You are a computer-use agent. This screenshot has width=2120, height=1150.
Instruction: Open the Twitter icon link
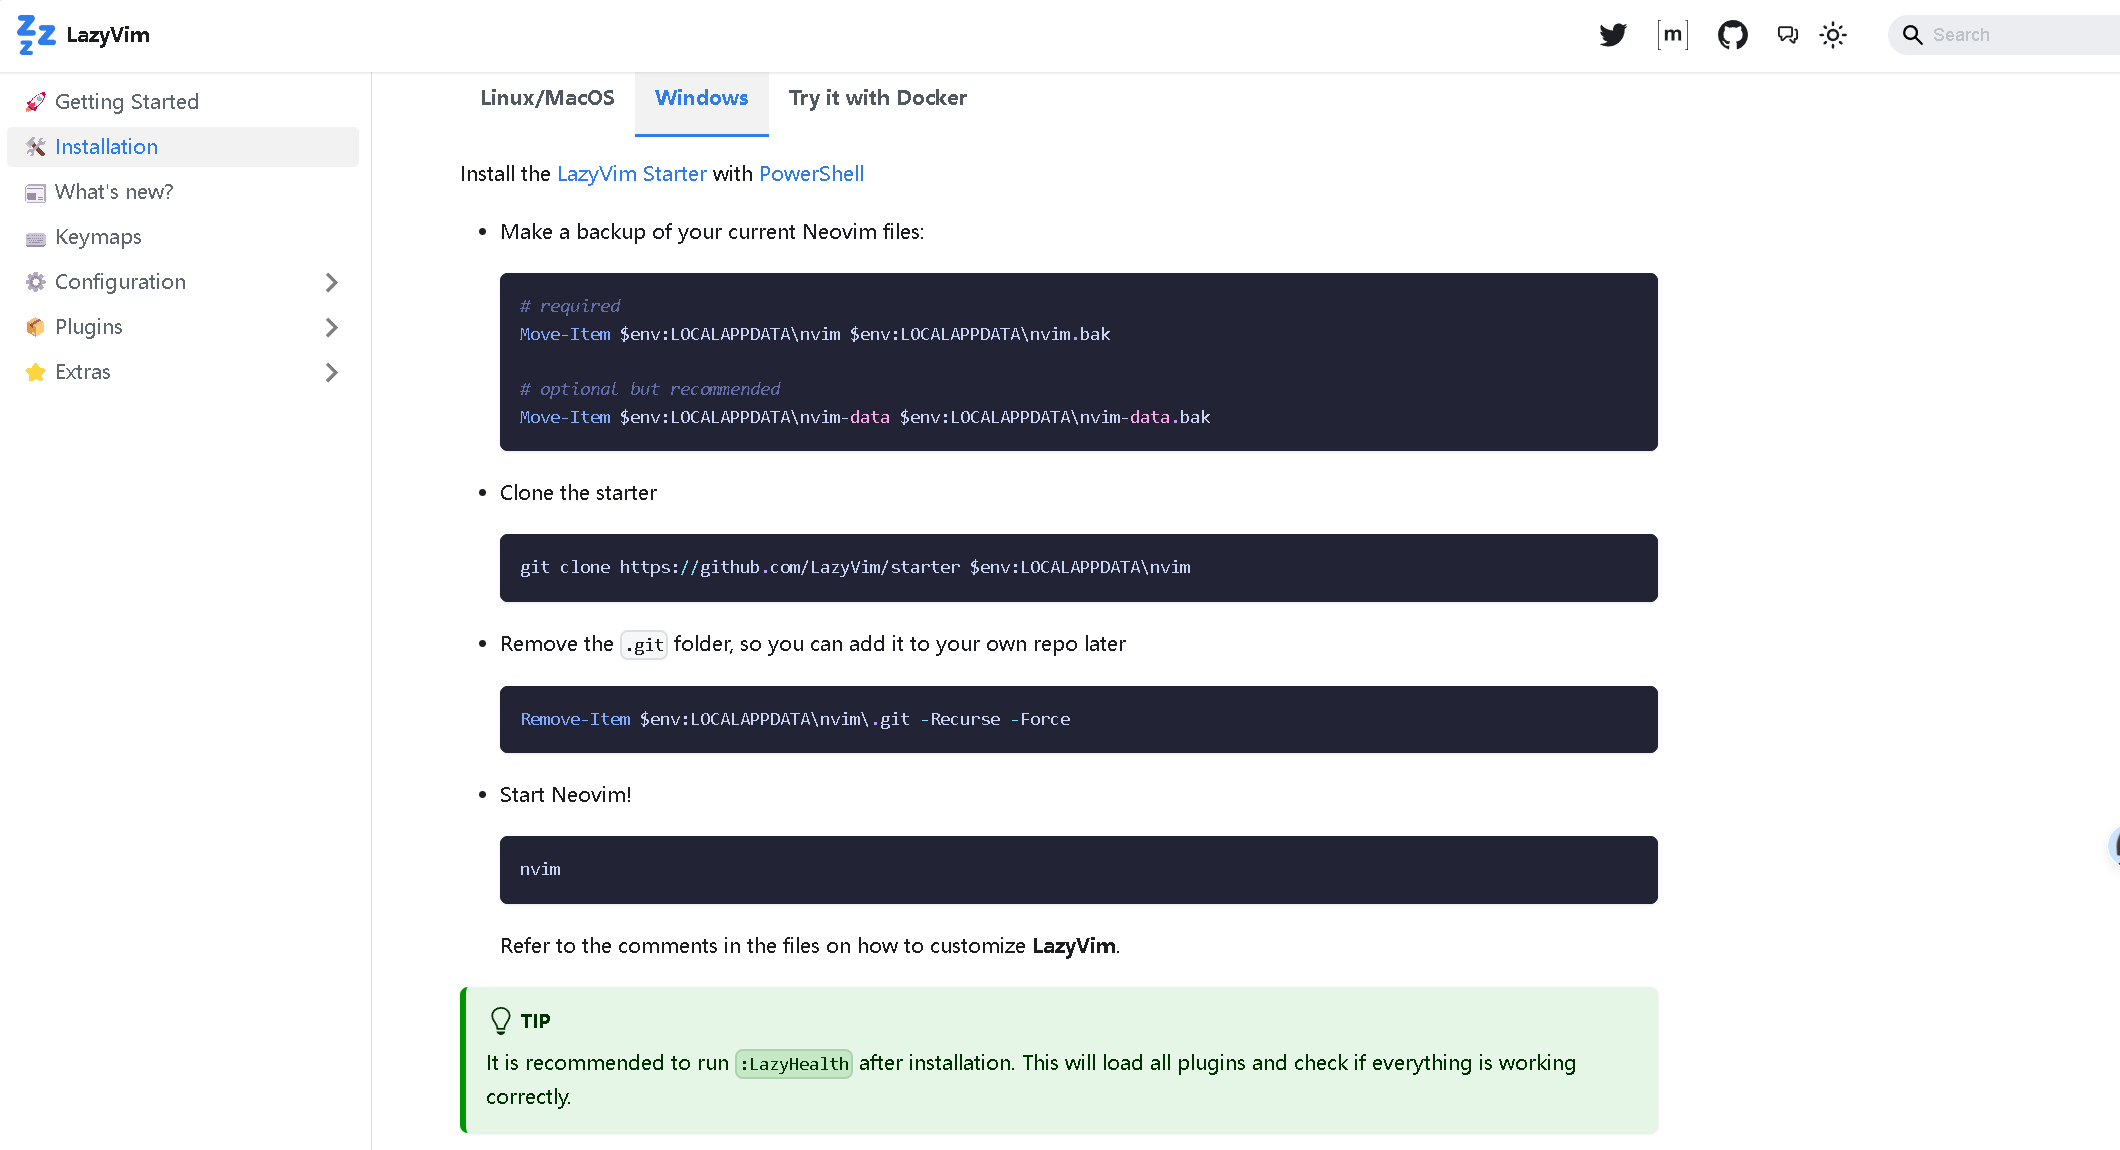pyautogui.click(x=1612, y=35)
